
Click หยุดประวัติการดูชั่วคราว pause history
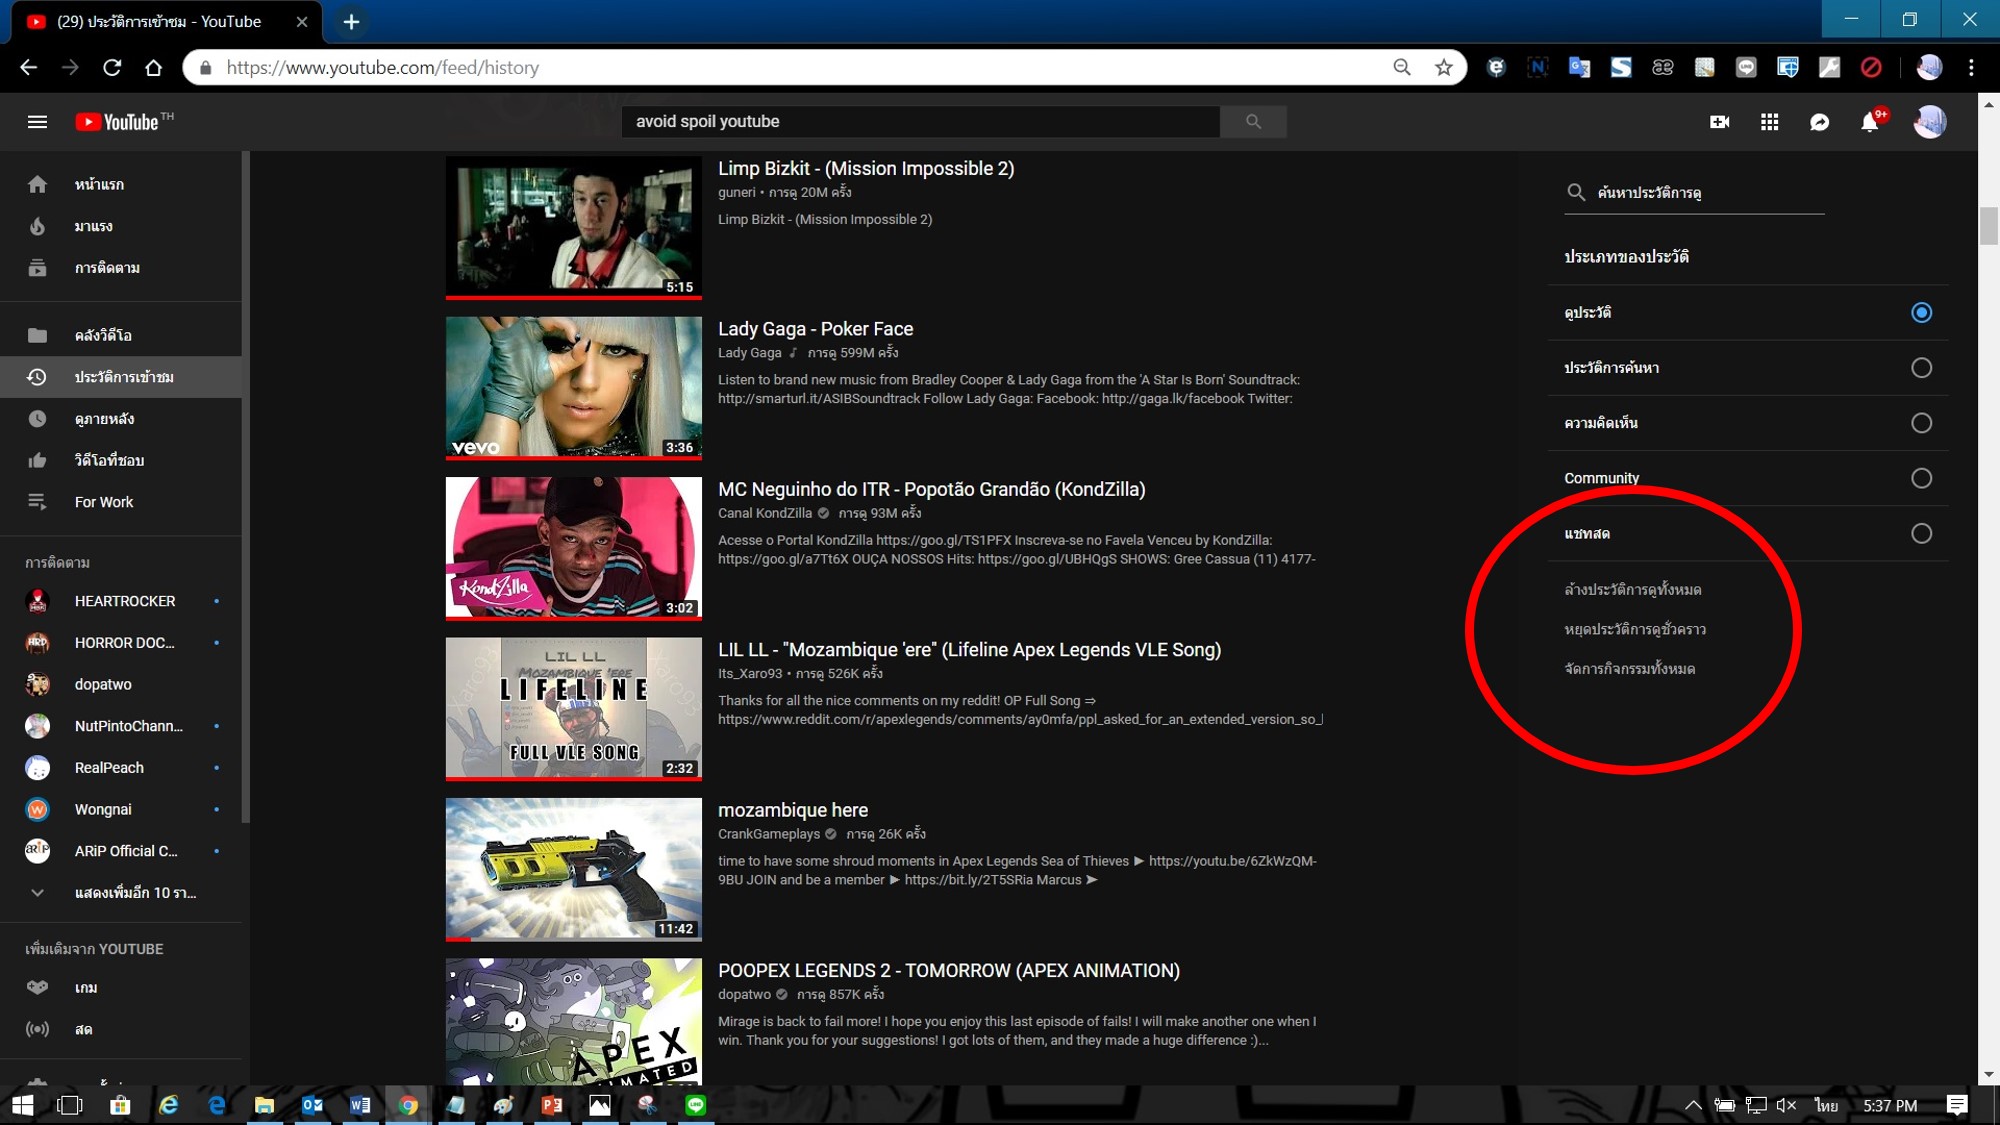[1635, 629]
